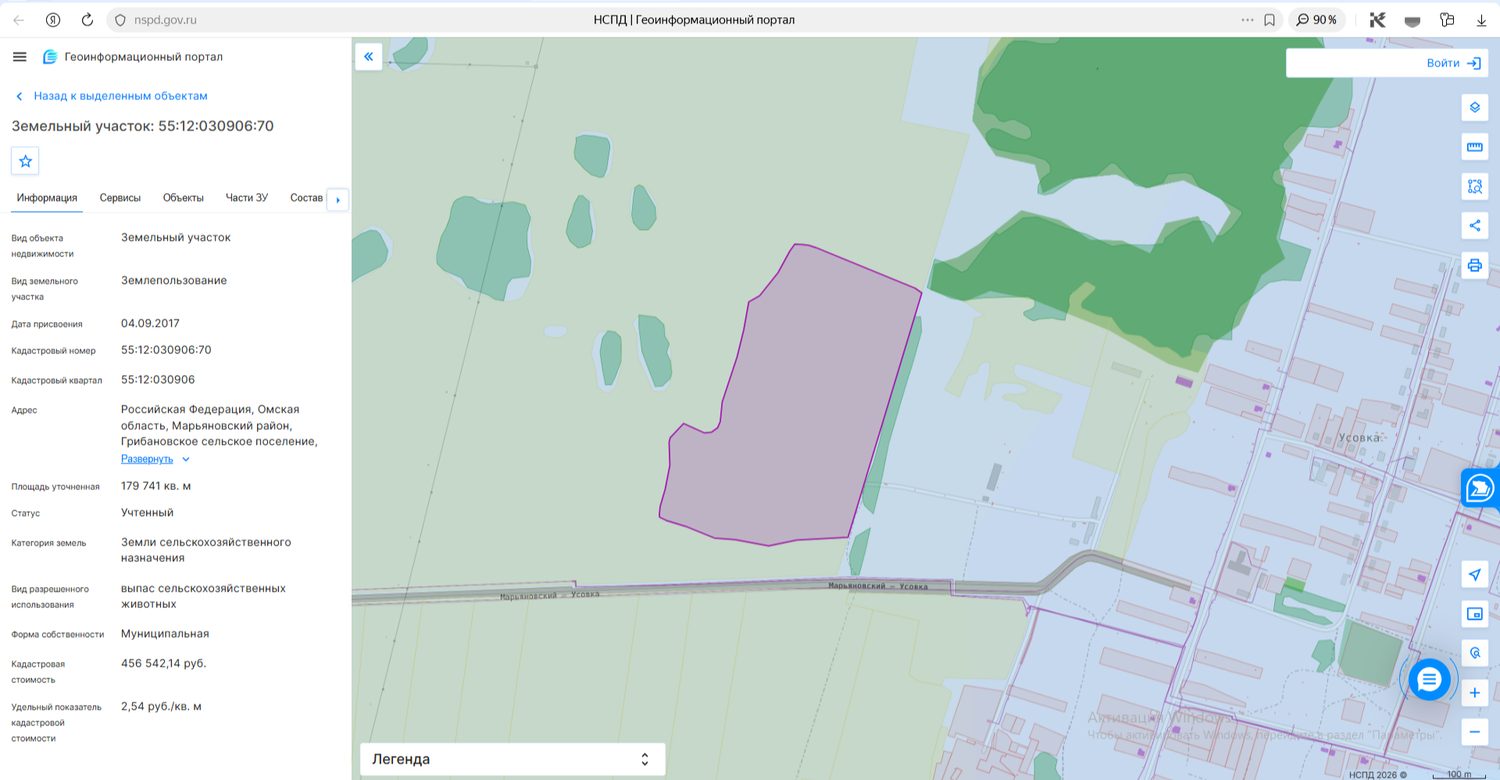Select the Информация tab

[x=47, y=198]
